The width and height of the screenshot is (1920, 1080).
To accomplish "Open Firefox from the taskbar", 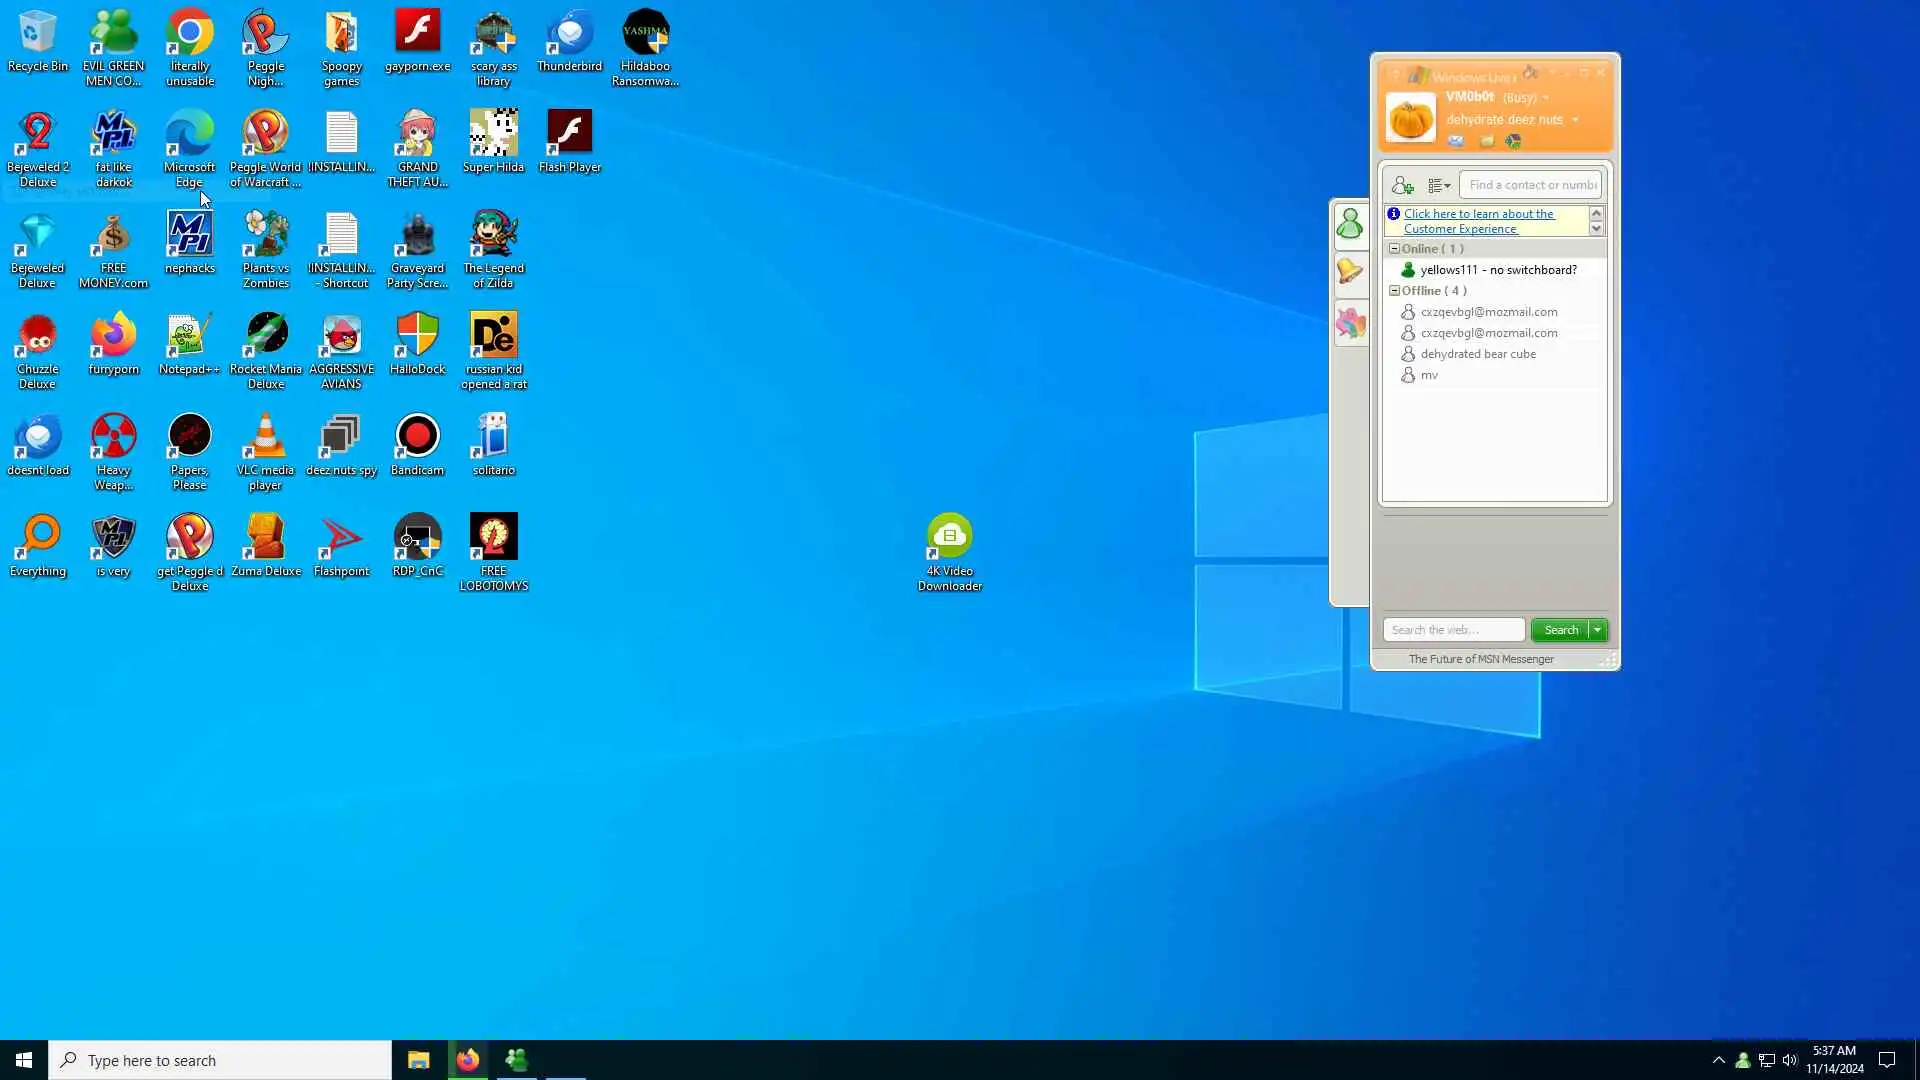I will coord(467,1060).
